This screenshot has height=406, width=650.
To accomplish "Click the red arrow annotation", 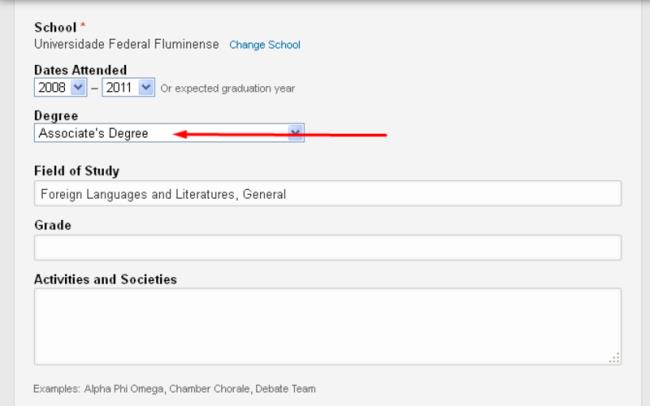I will [x=280, y=134].
